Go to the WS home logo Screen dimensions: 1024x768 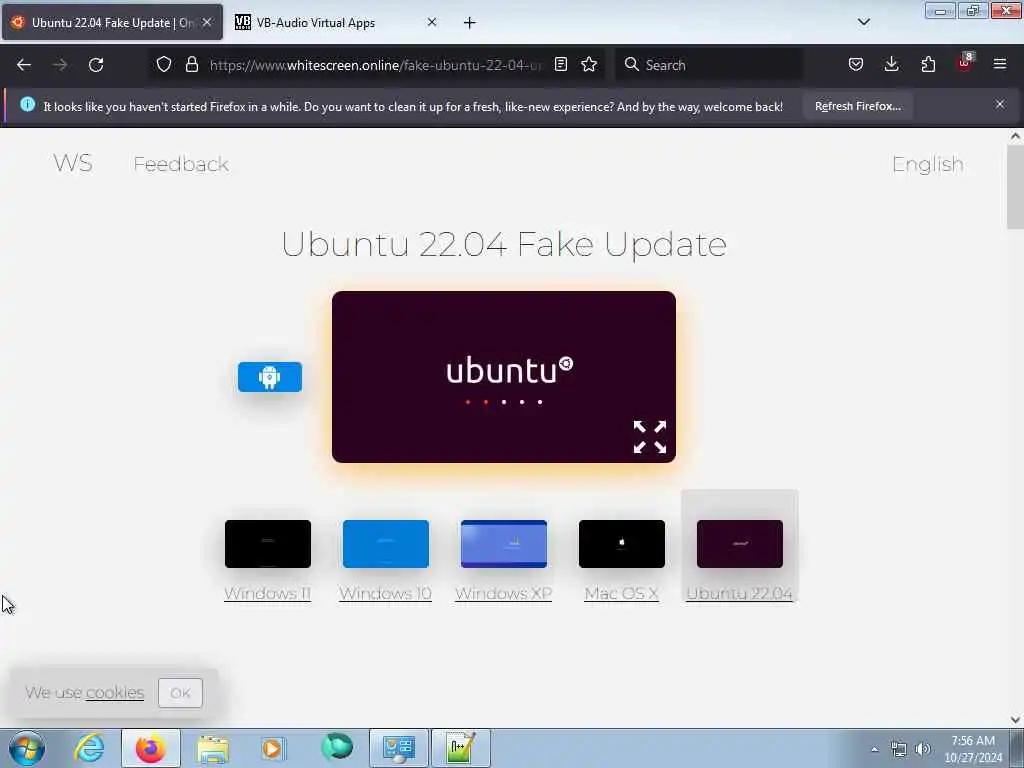tap(72, 163)
